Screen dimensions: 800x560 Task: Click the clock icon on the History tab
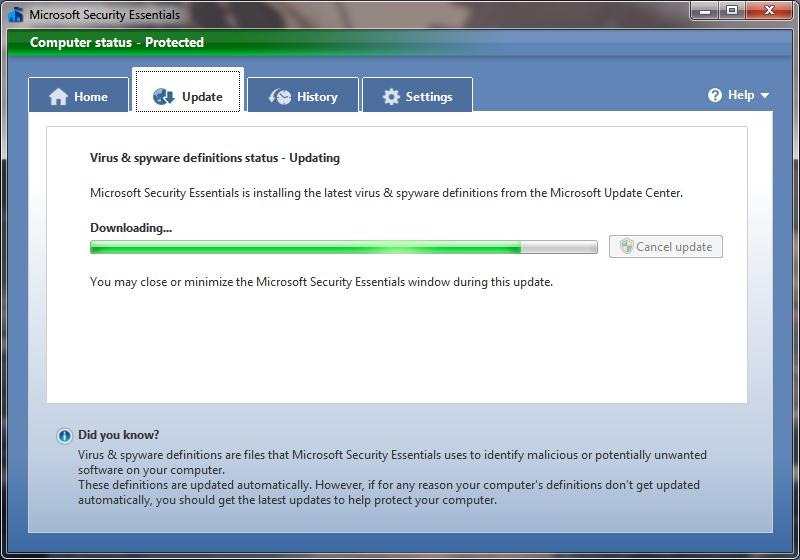point(279,97)
